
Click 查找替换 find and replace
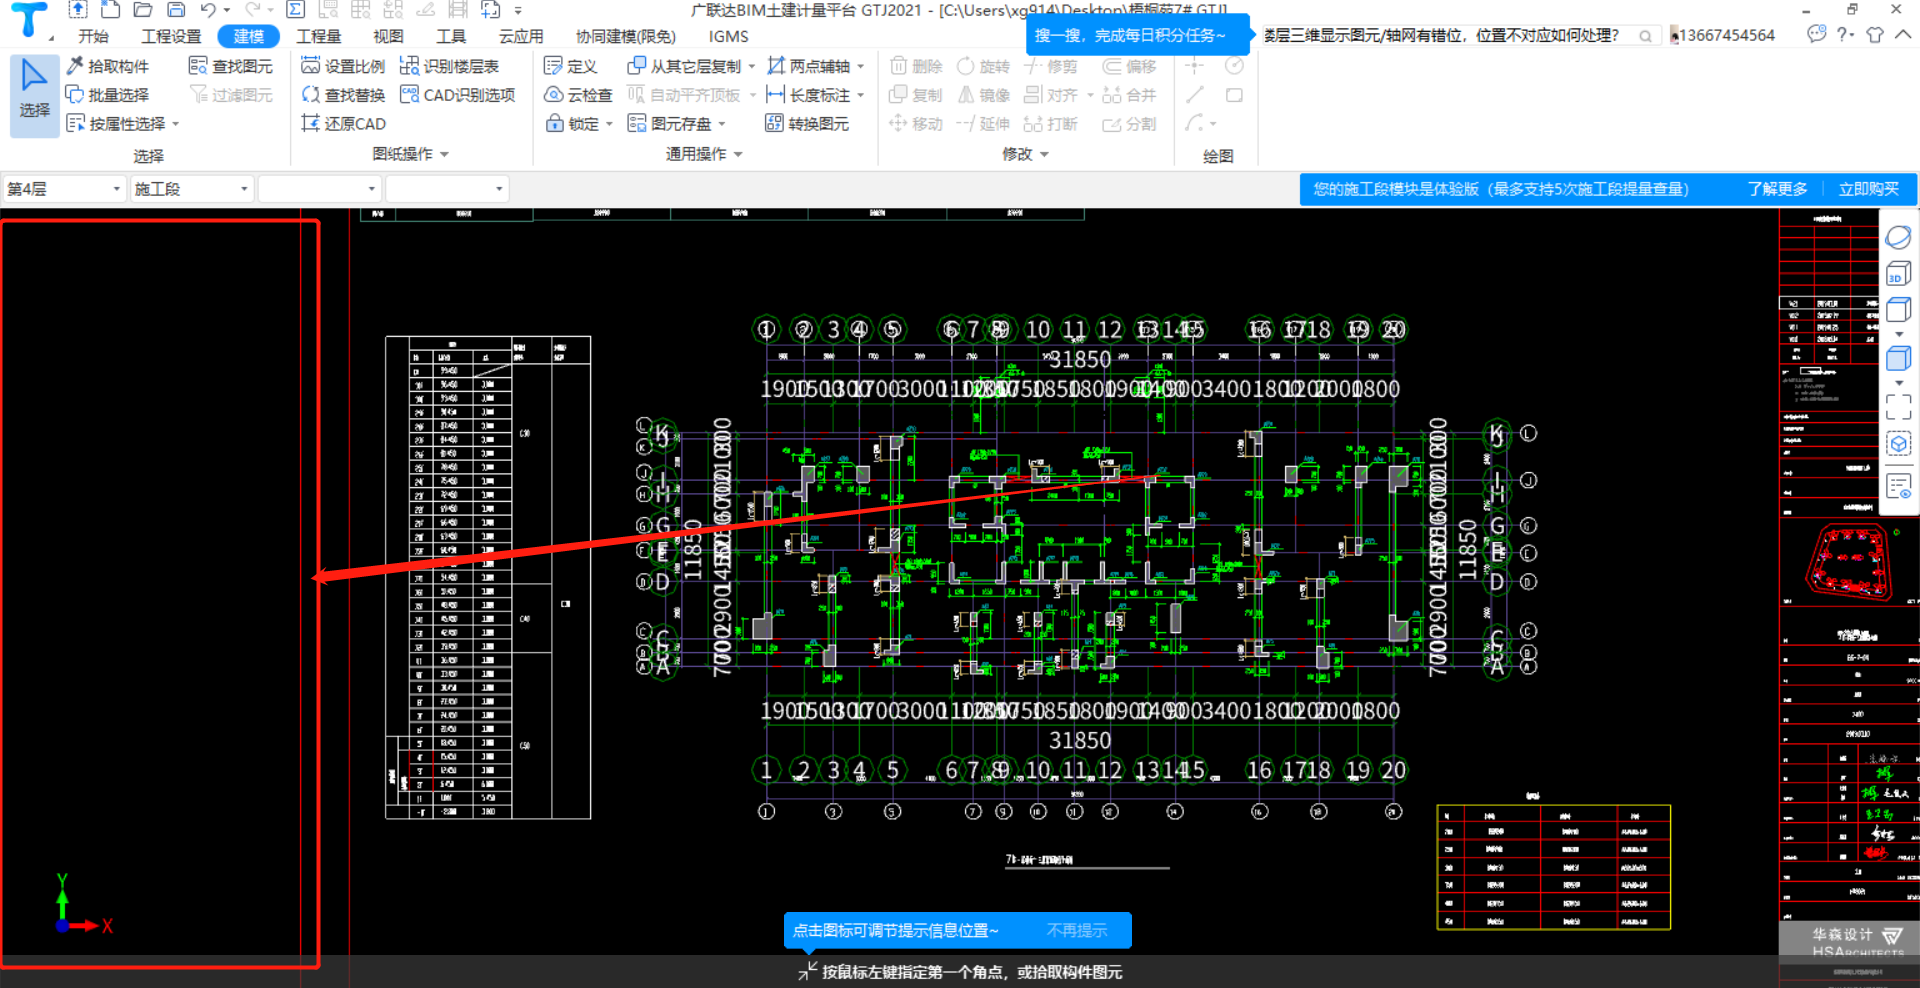click(343, 95)
